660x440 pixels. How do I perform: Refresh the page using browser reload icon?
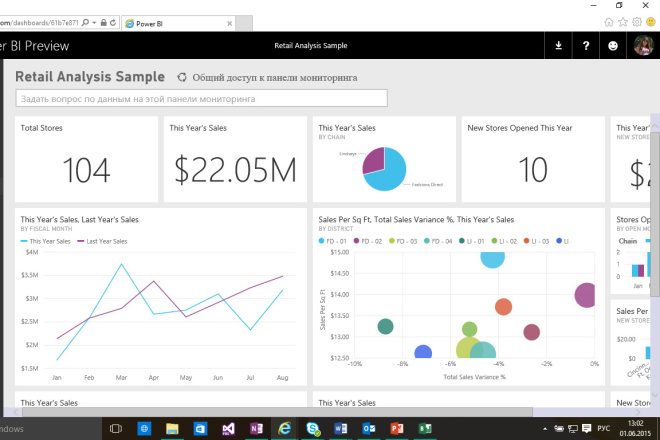point(113,21)
